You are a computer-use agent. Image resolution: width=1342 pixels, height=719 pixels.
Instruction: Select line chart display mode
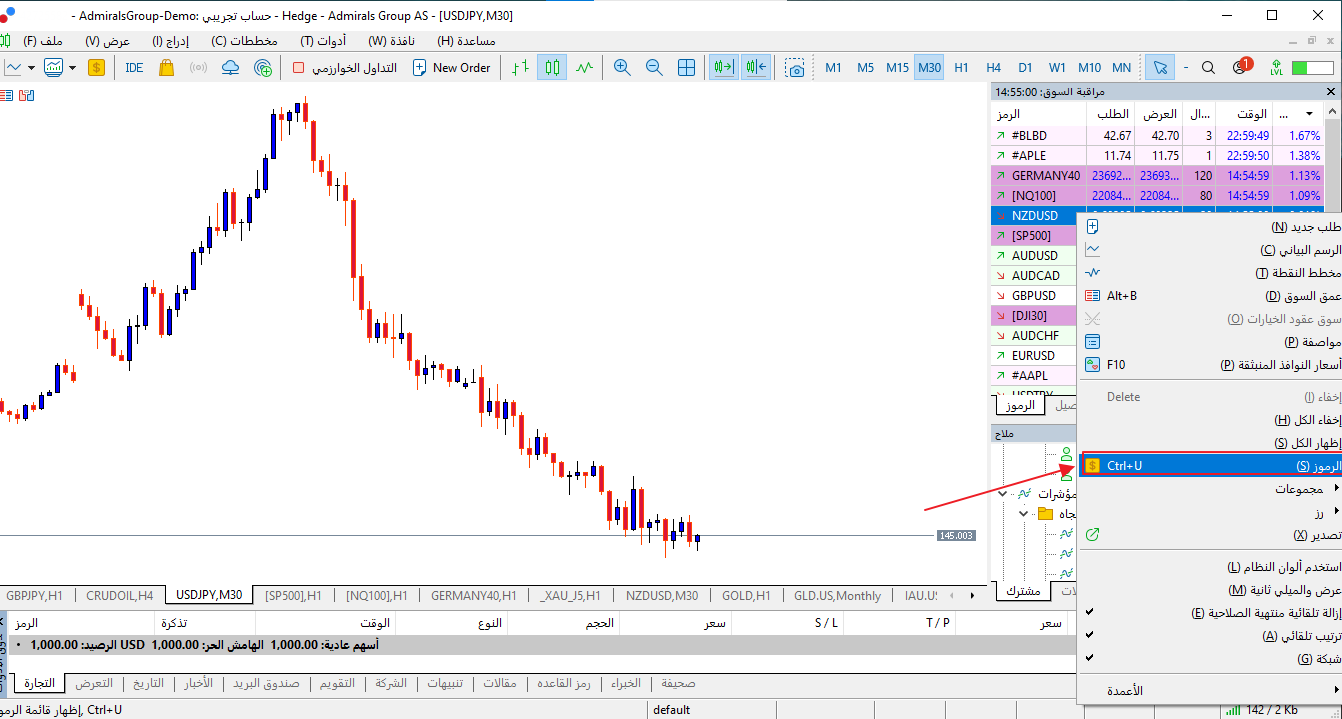[584, 68]
